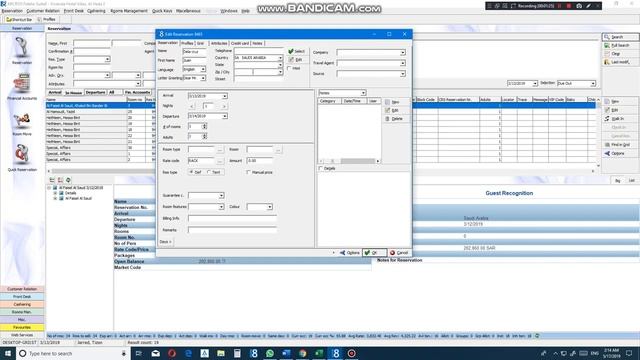The image size is (640, 360).
Task: Click Edit profile button beside Country field
Action: click(x=297, y=60)
